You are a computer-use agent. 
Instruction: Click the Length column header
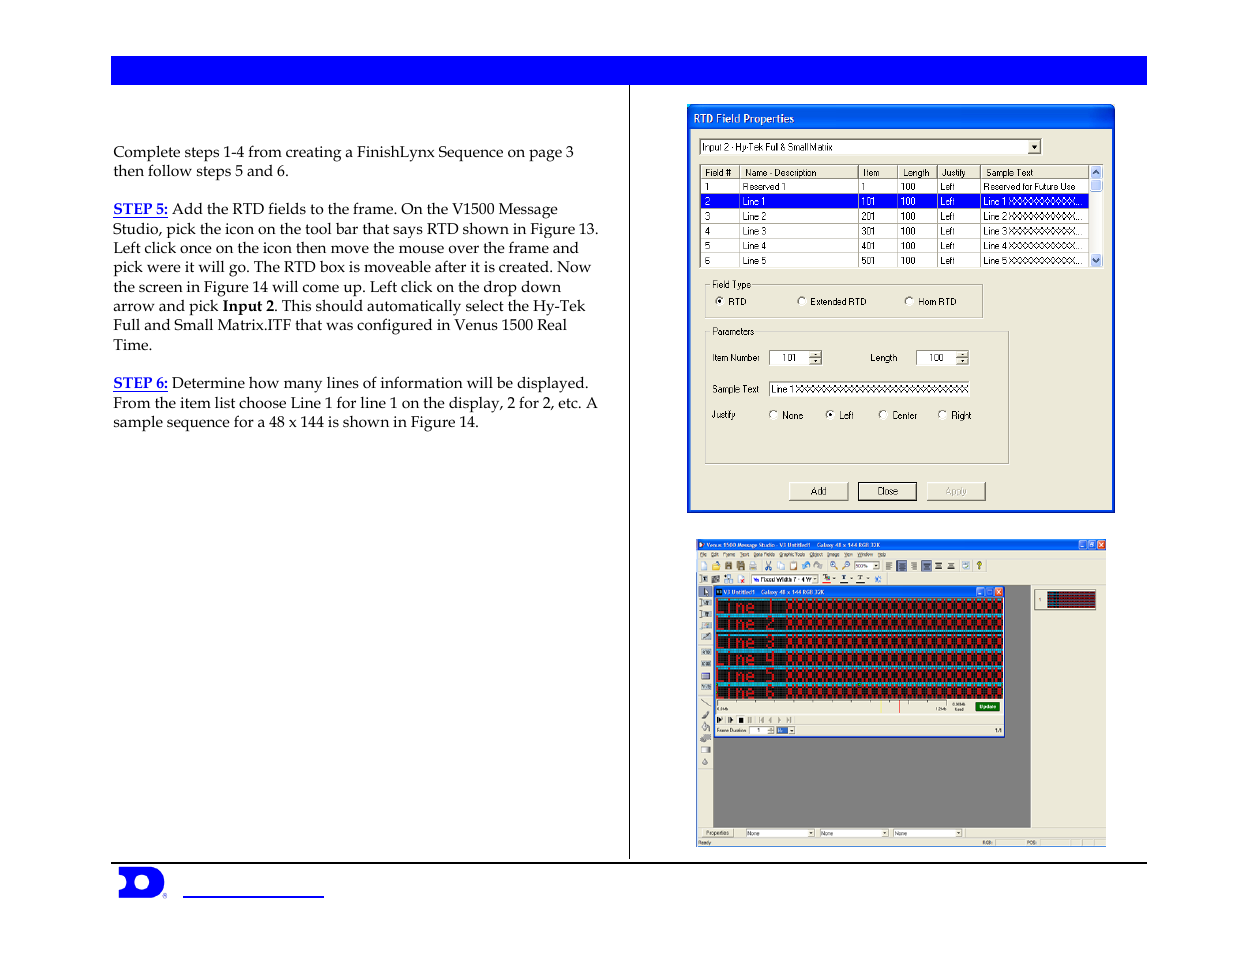(918, 172)
